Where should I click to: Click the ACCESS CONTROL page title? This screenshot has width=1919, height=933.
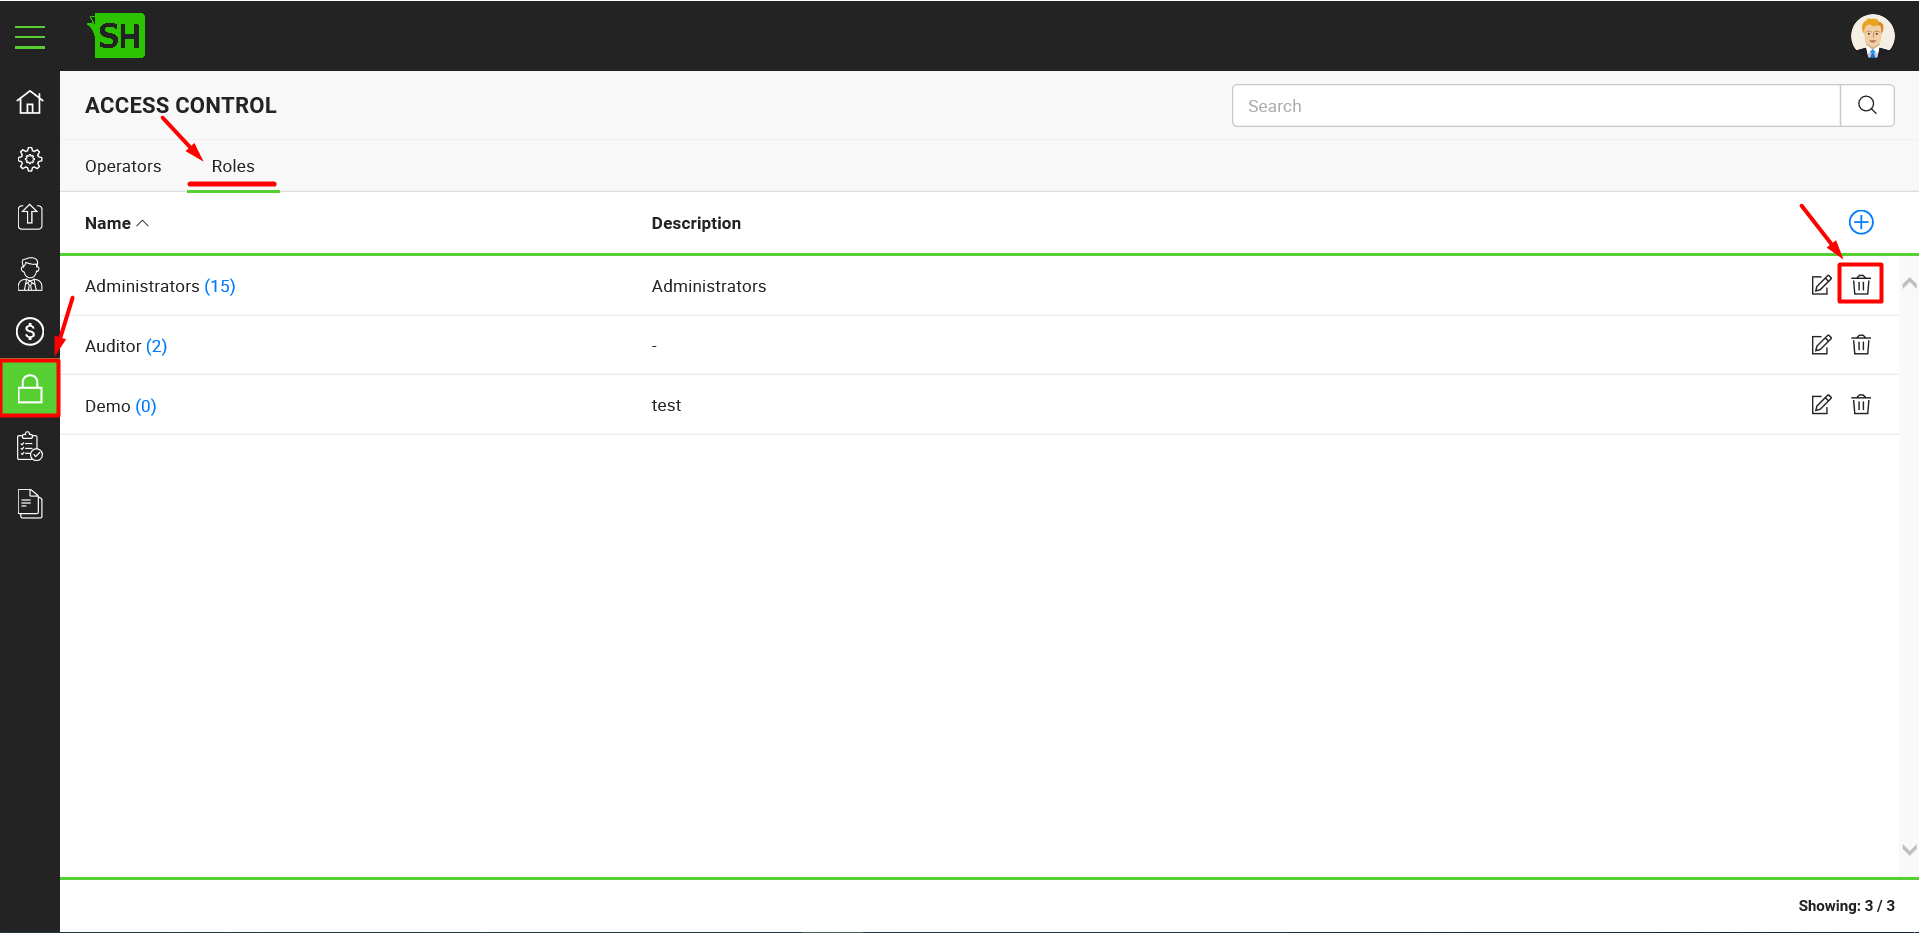pos(181,105)
